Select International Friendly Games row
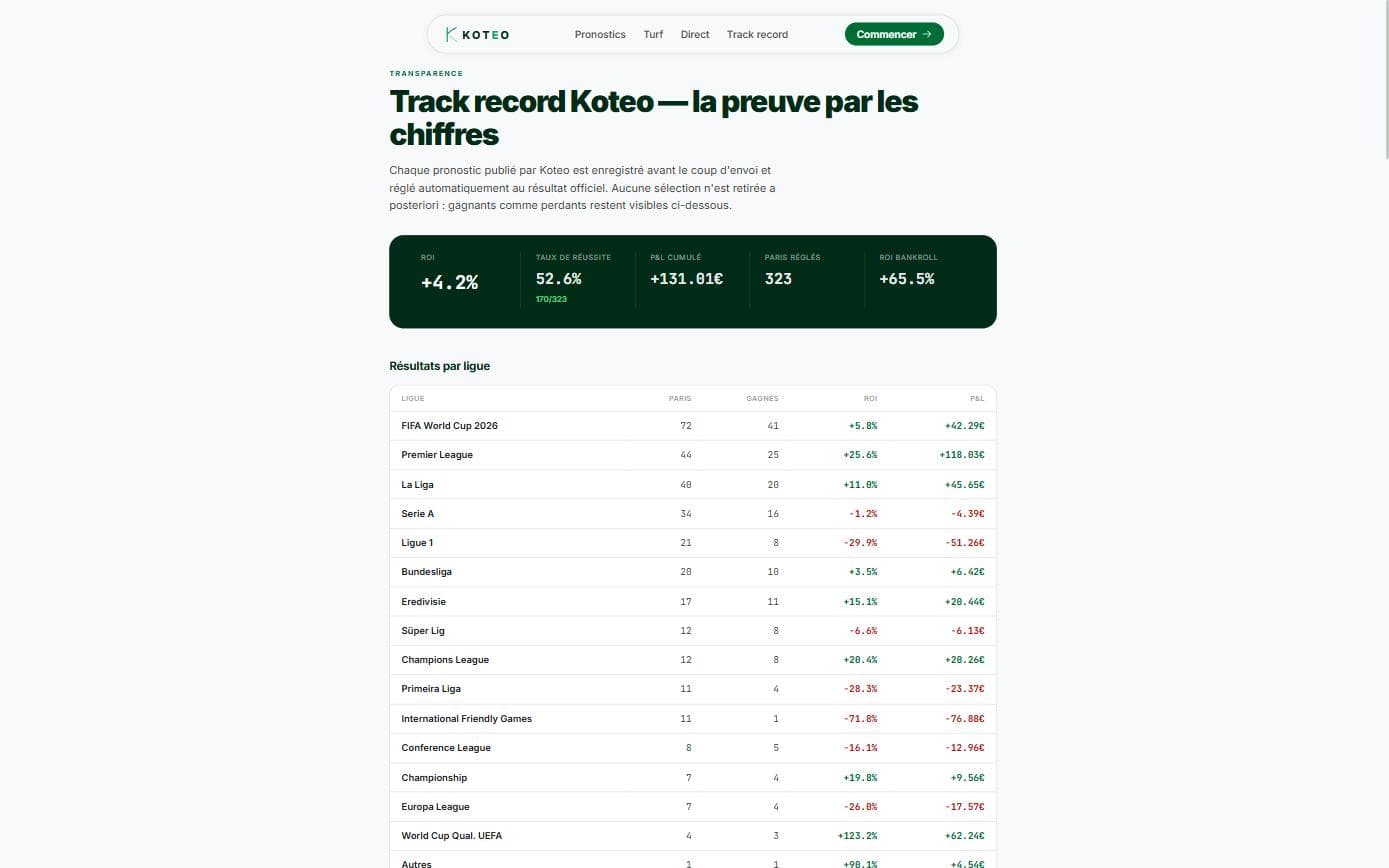The width and height of the screenshot is (1389, 868). pyautogui.click(x=693, y=719)
